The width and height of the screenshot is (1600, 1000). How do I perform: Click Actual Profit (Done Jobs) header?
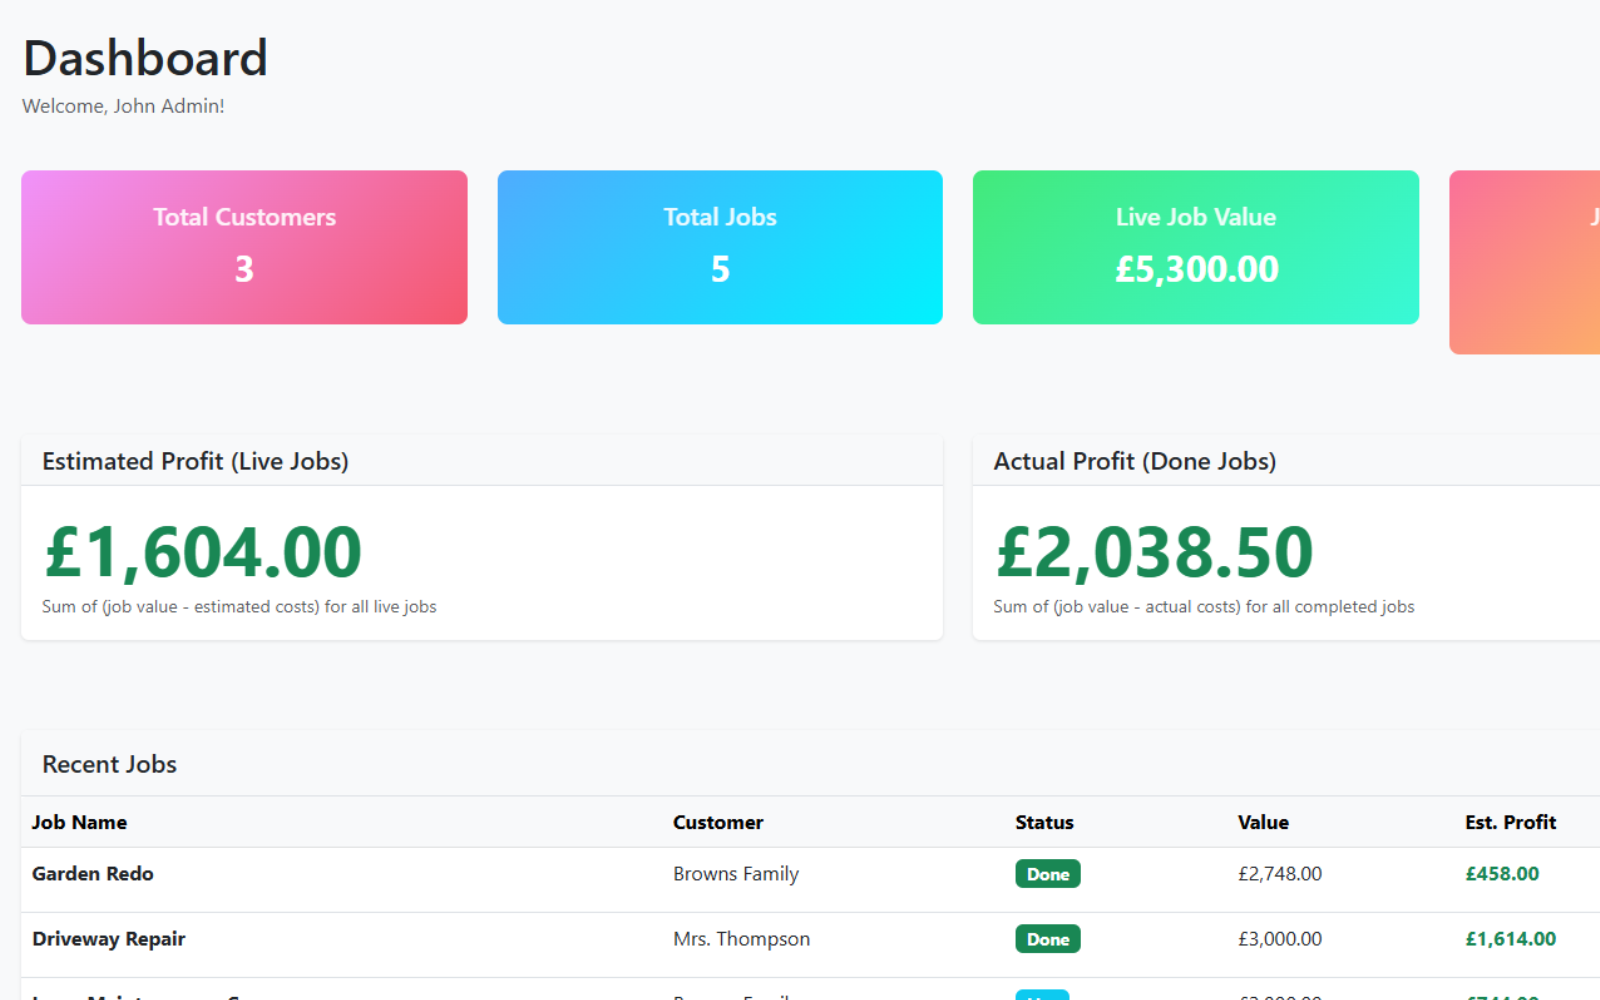click(x=1135, y=461)
